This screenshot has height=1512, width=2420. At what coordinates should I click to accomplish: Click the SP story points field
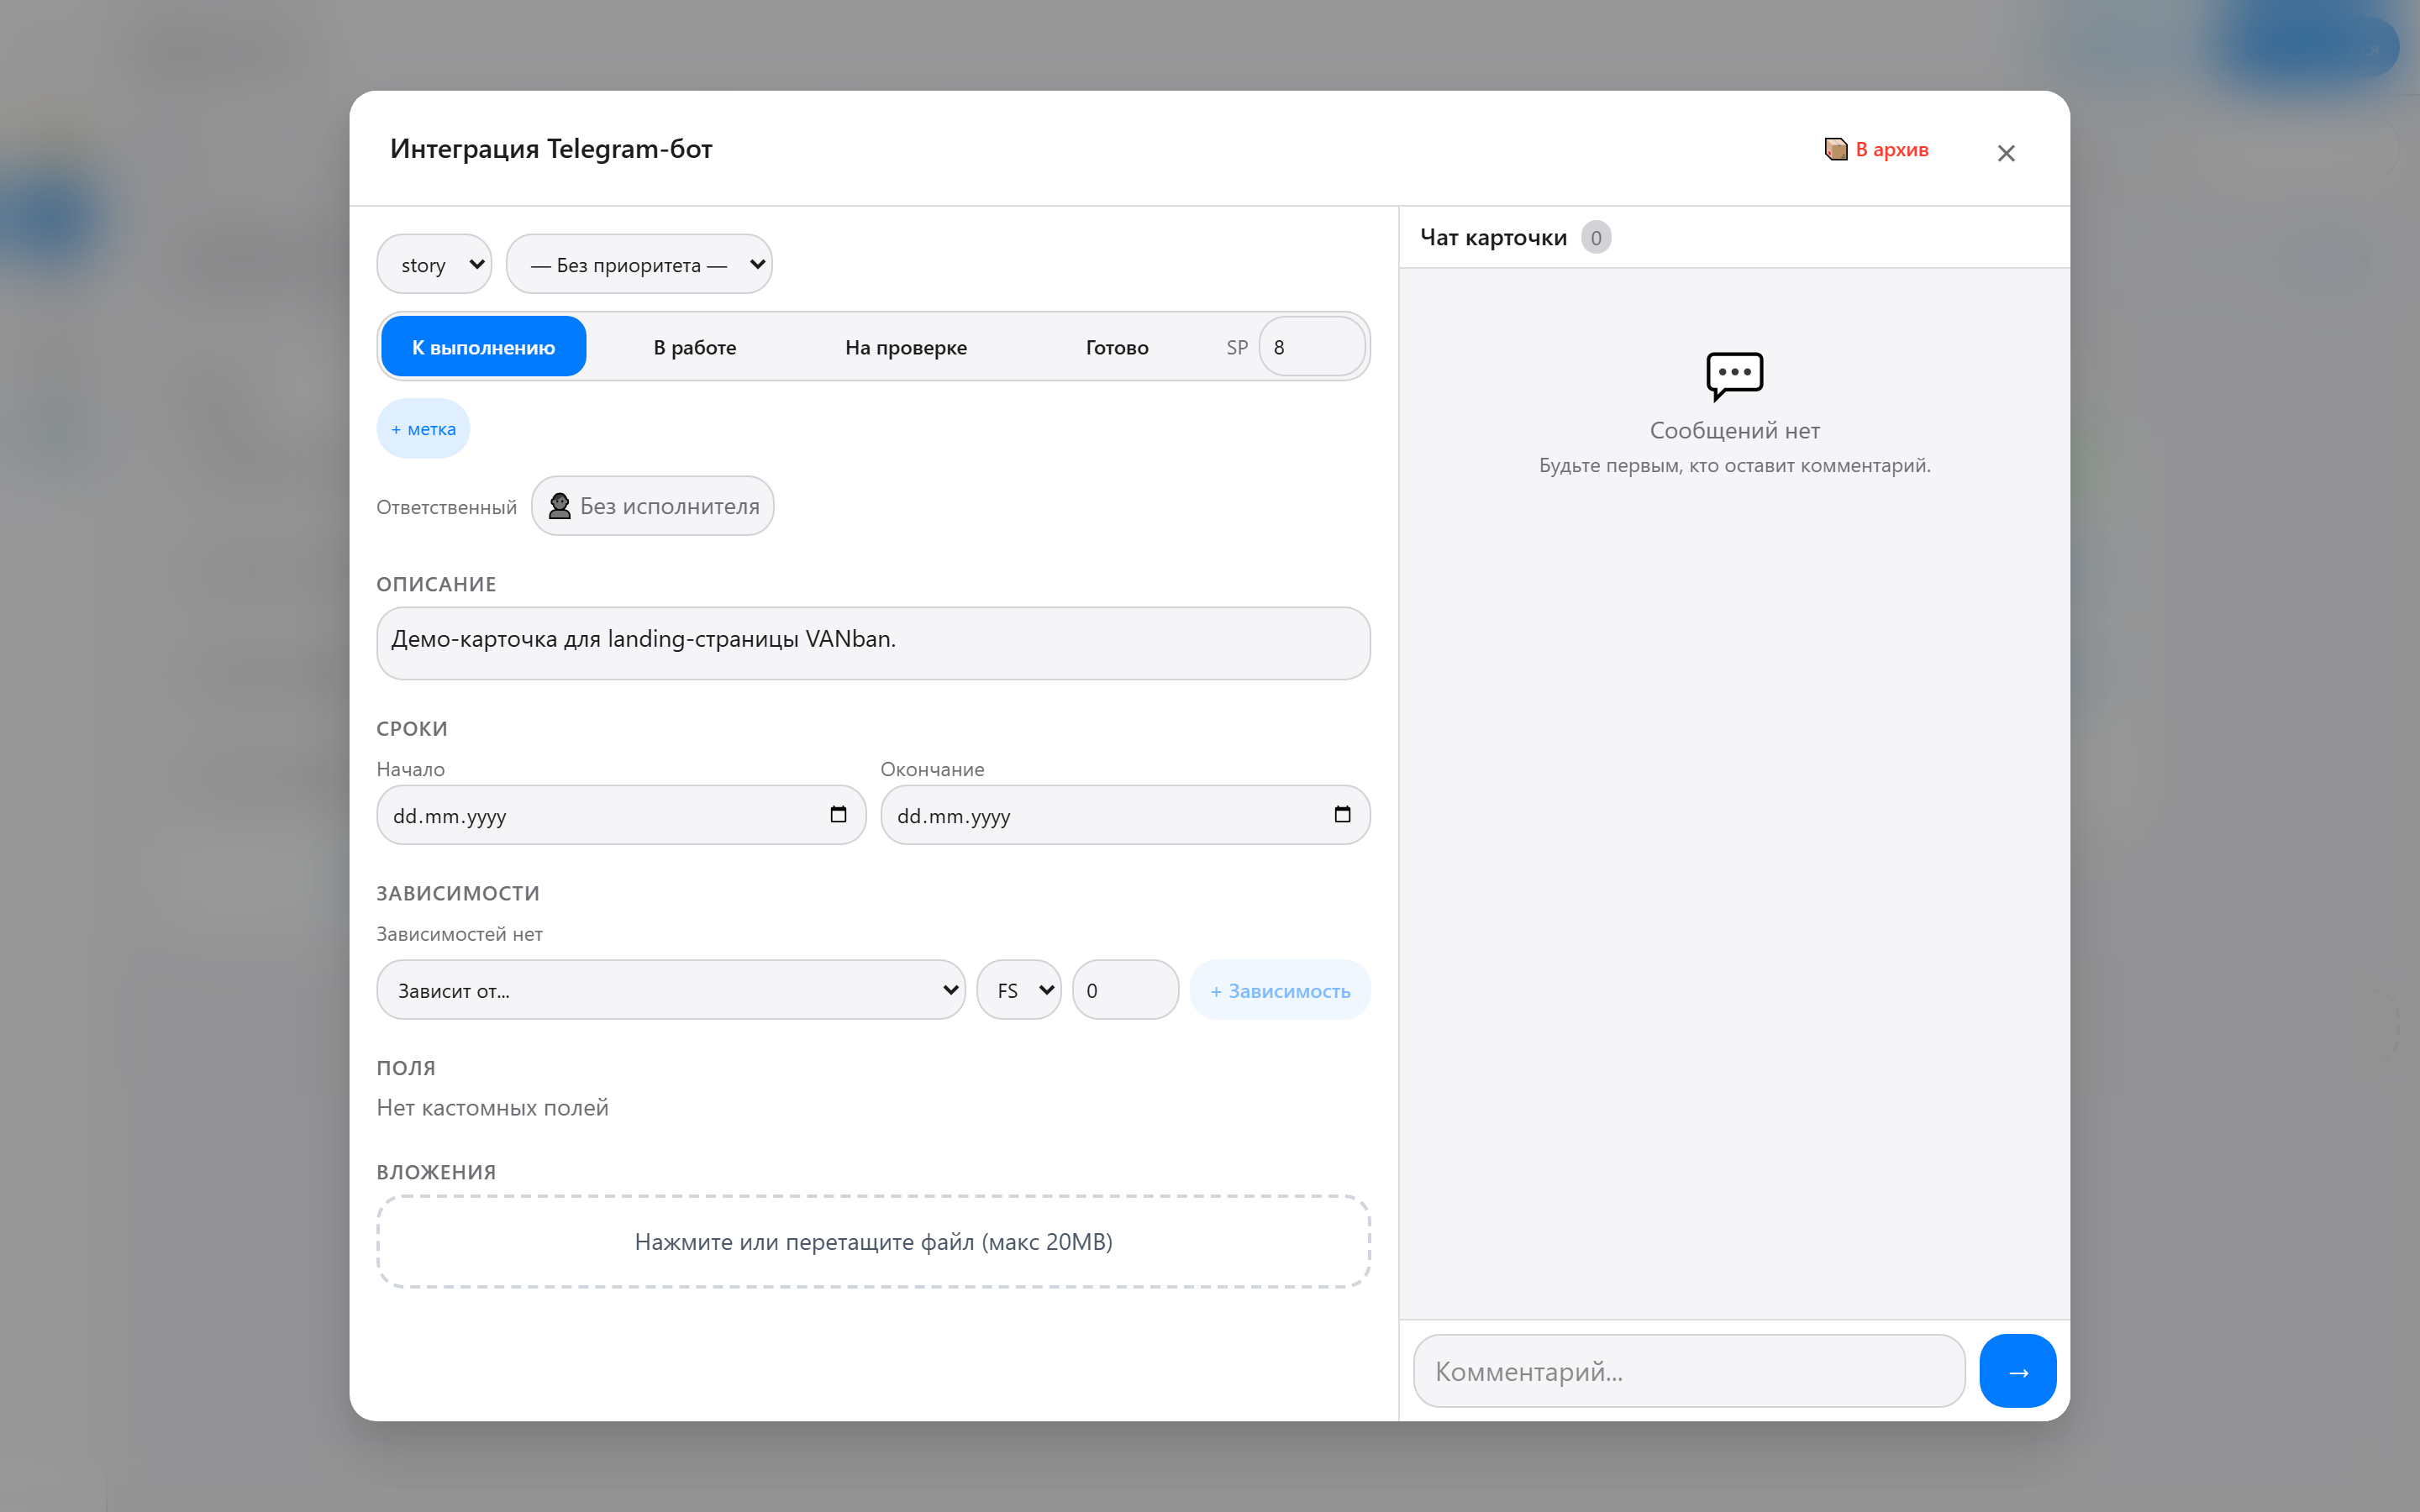pos(1312,347)
